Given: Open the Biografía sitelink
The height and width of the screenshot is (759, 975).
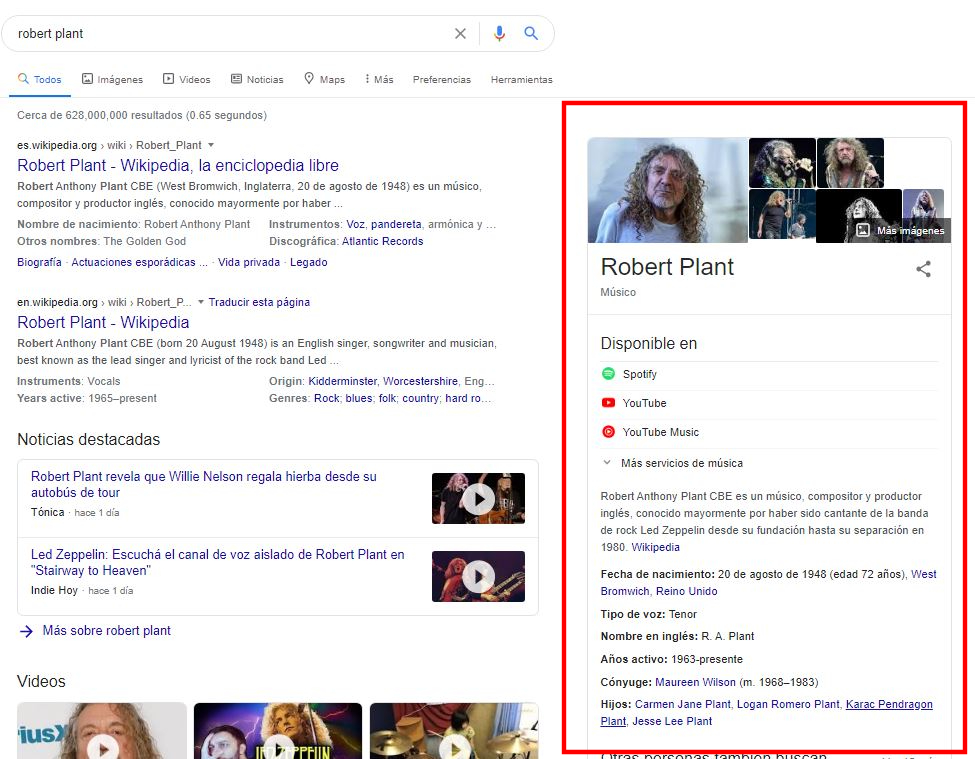Looking at the screenshot, I should [39, 262].
